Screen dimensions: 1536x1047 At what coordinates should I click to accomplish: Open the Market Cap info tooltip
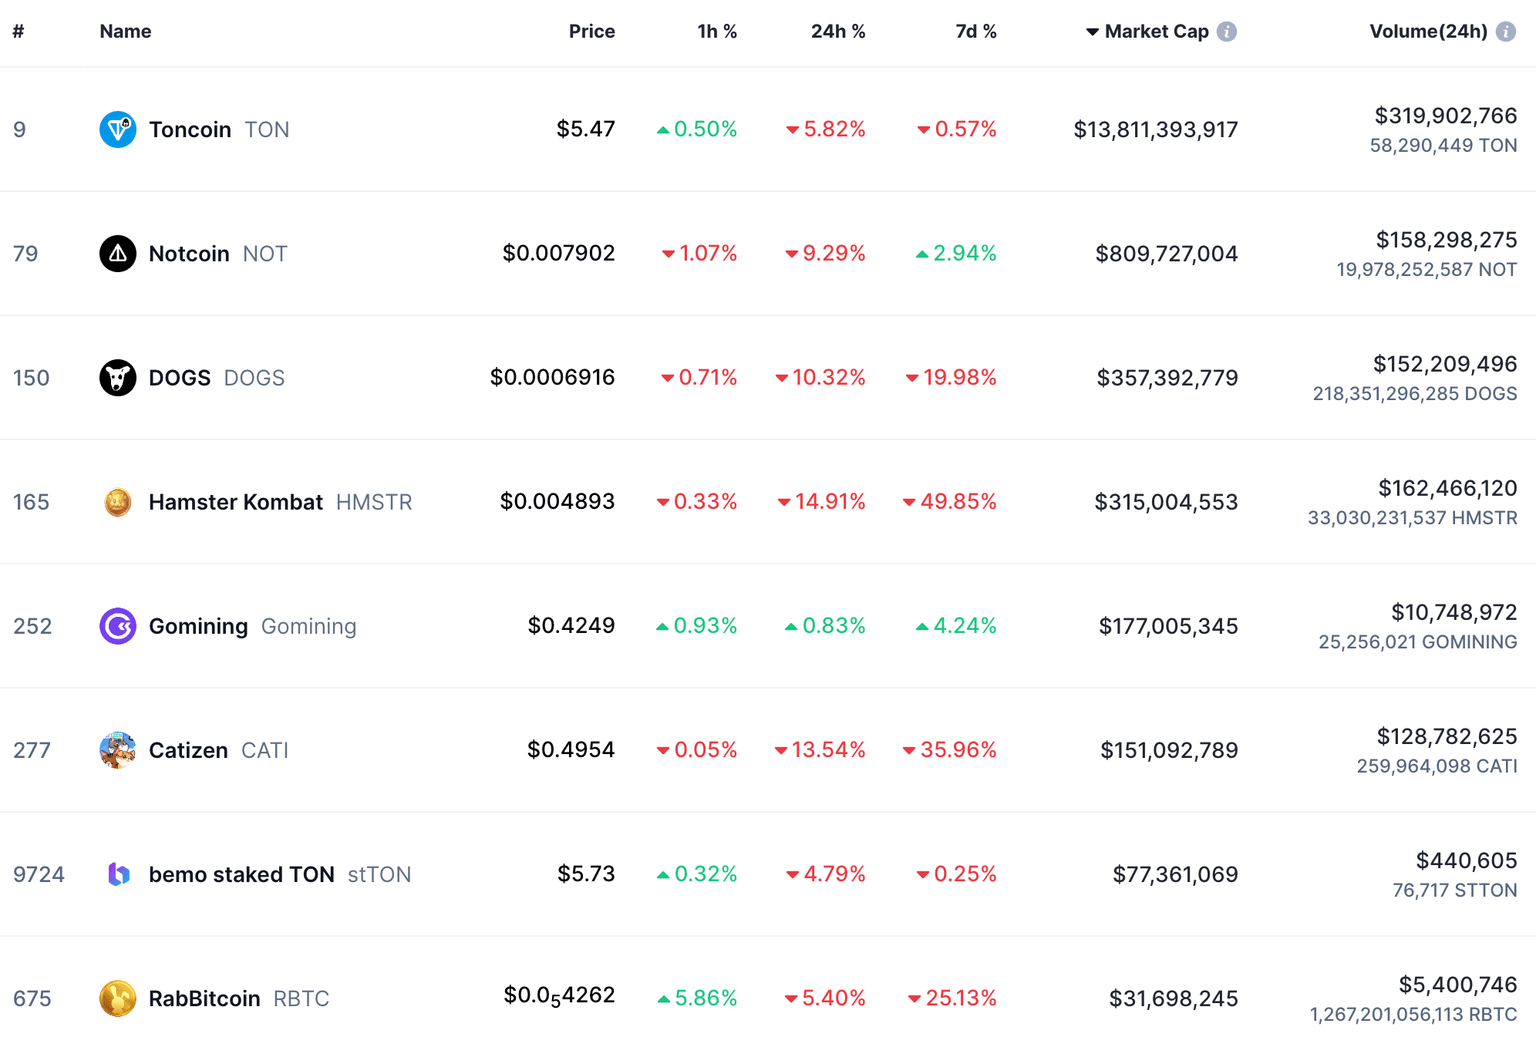click(1227, 31)
